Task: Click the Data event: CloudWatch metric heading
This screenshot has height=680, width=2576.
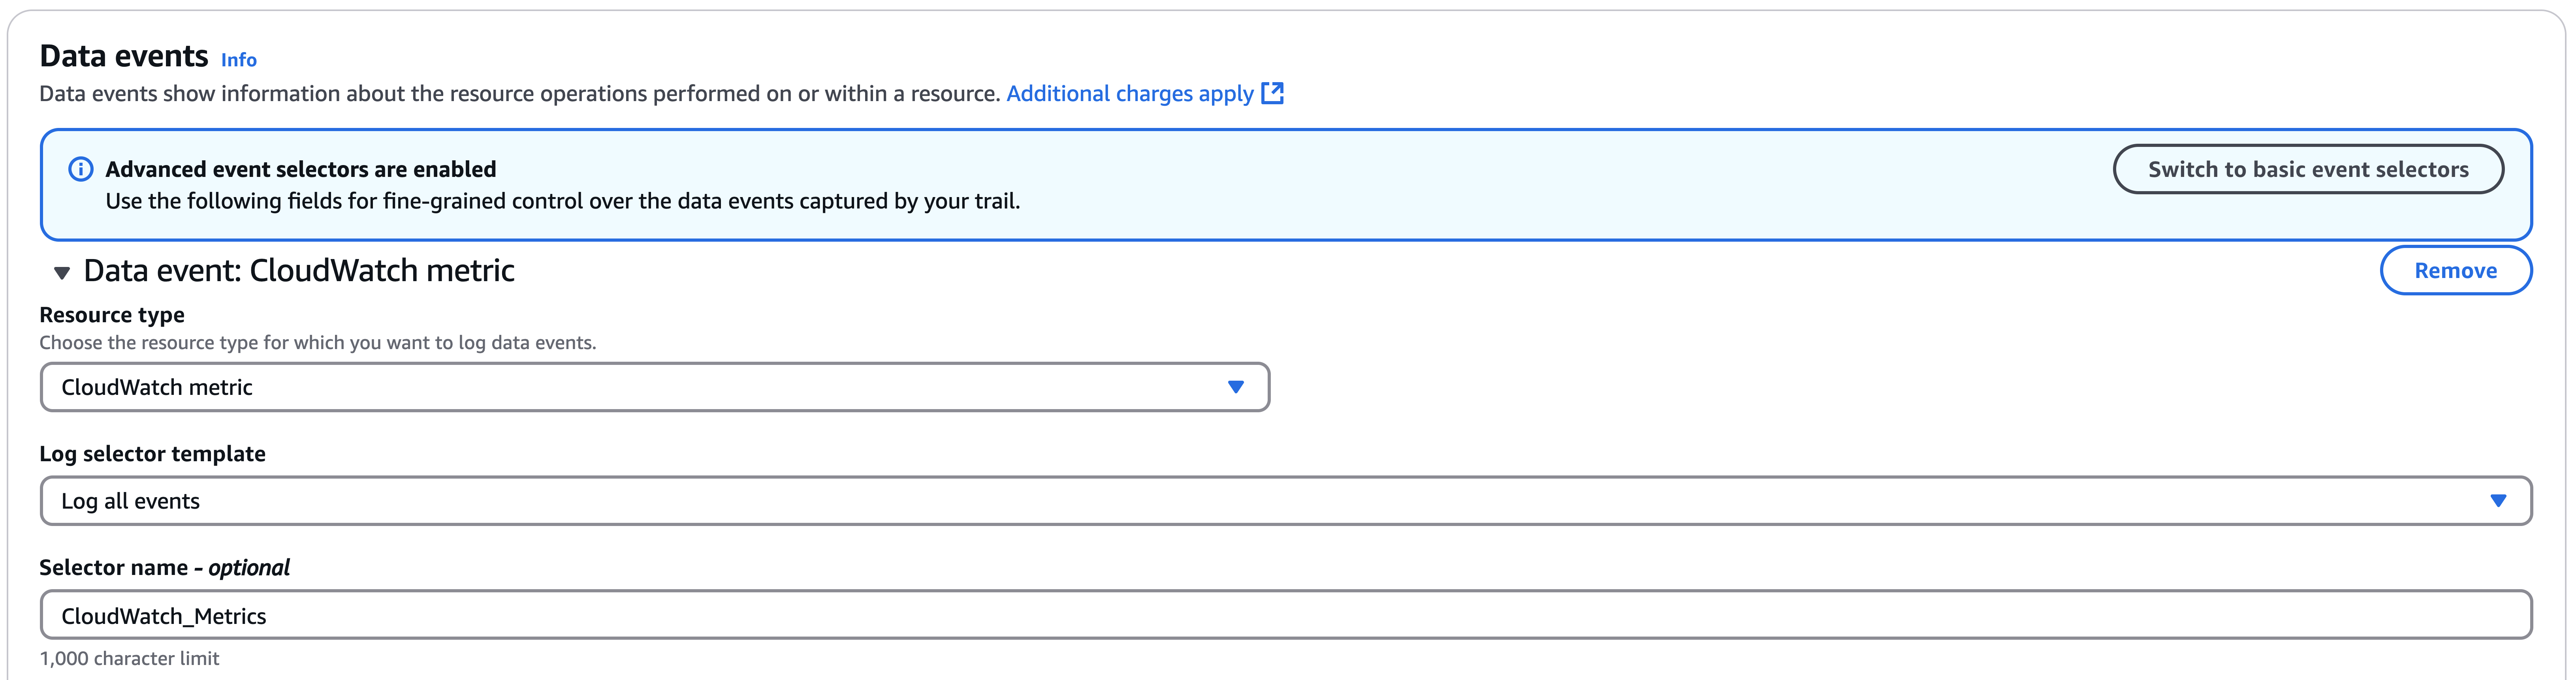Action: pyautogui.click(x=299, y=270)
